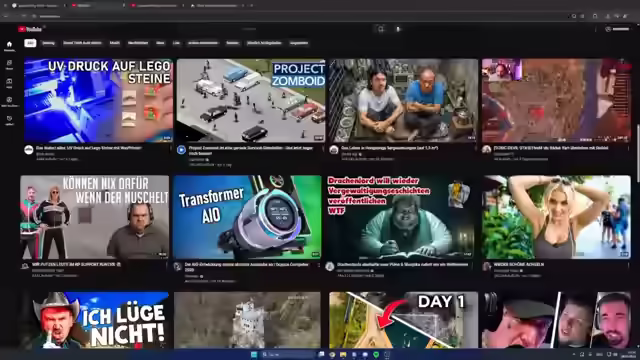
Task: Open File Explorer from the taskbar
Action: point(343,354)
